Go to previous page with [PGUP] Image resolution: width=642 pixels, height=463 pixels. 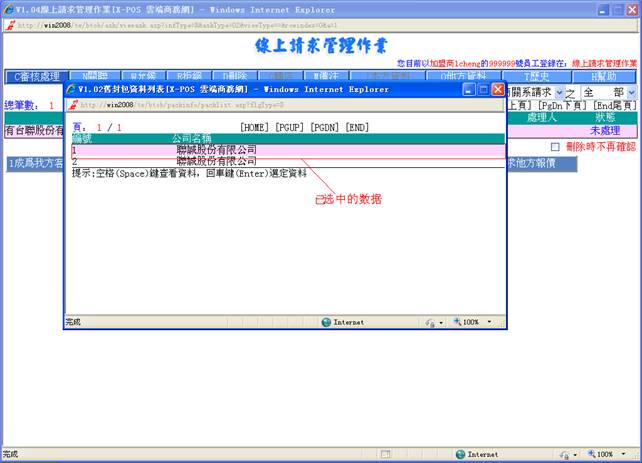pyautogui.click(x=291, y=127)
